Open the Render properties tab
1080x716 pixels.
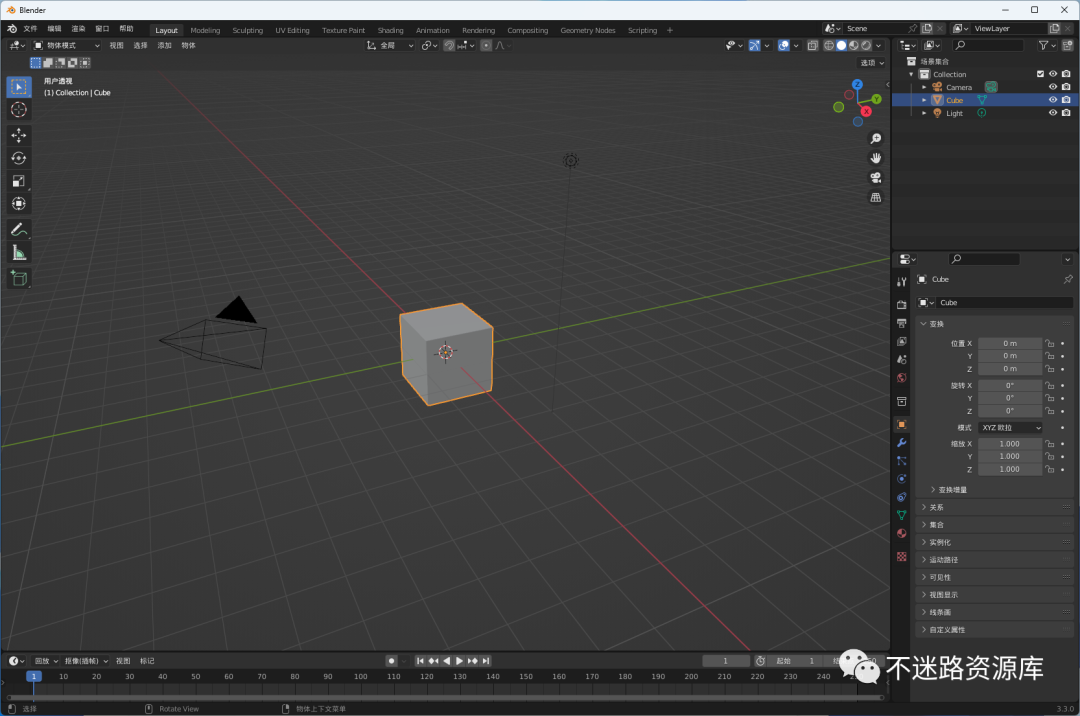click(902, 305)
